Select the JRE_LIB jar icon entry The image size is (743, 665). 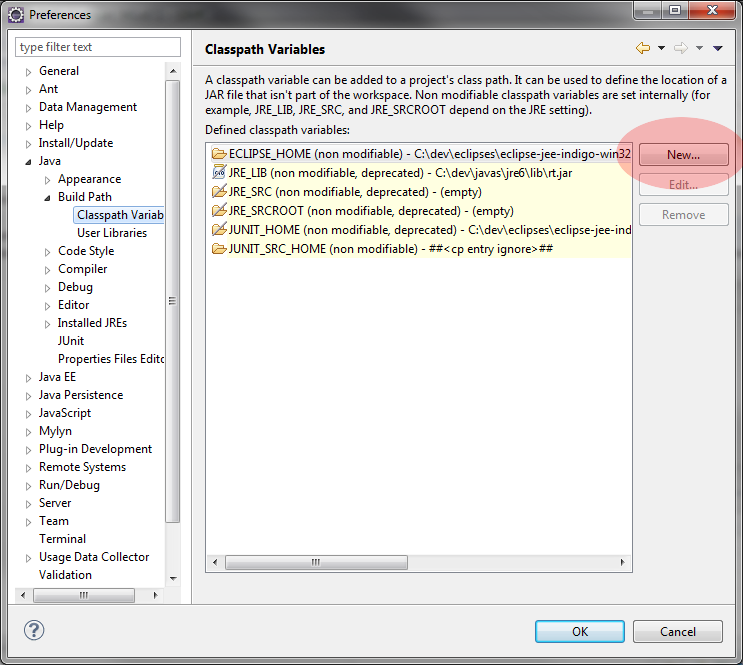[219, 173]
